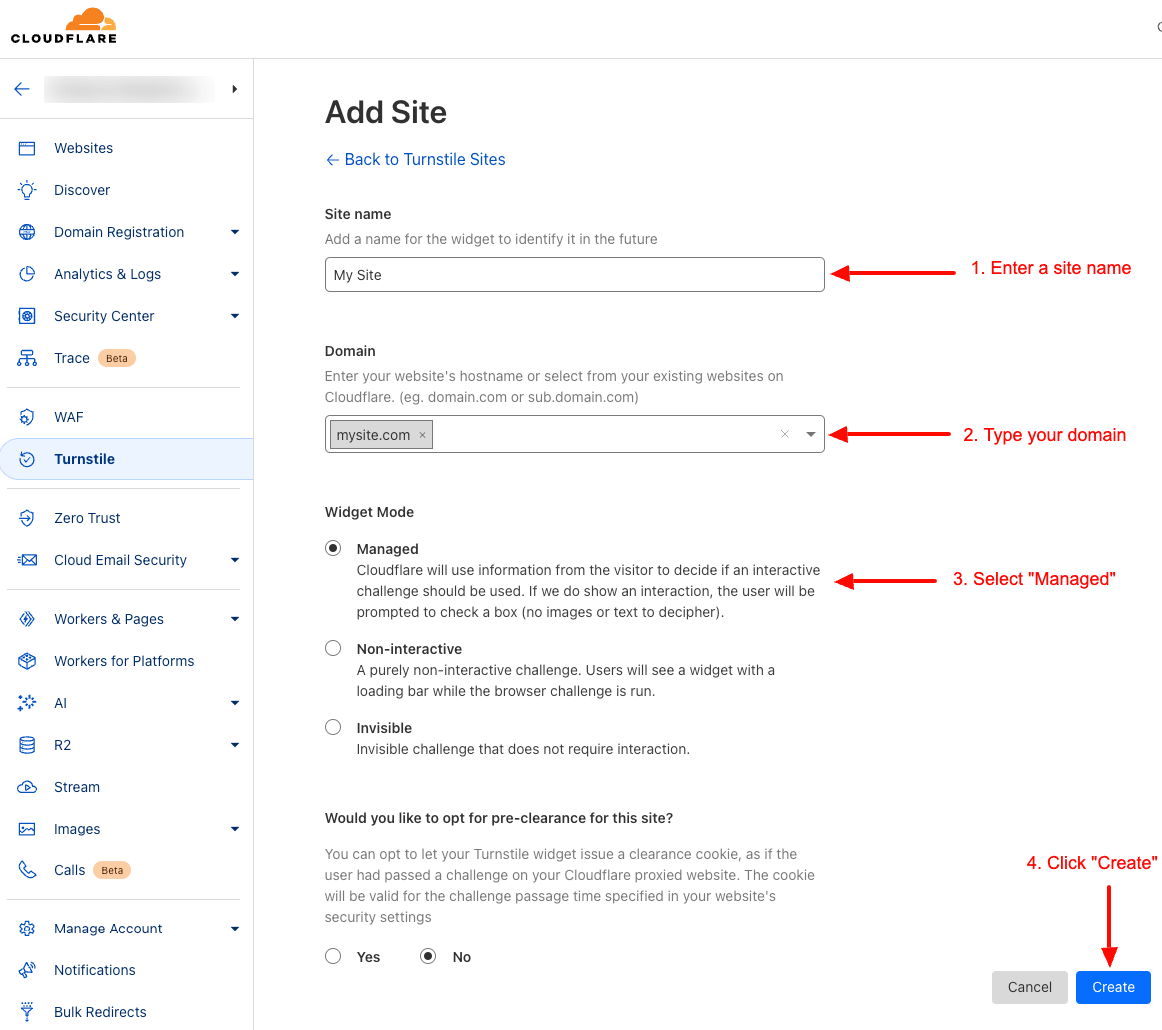Open the Domain dropdown arrow

[x=811, y=434]
